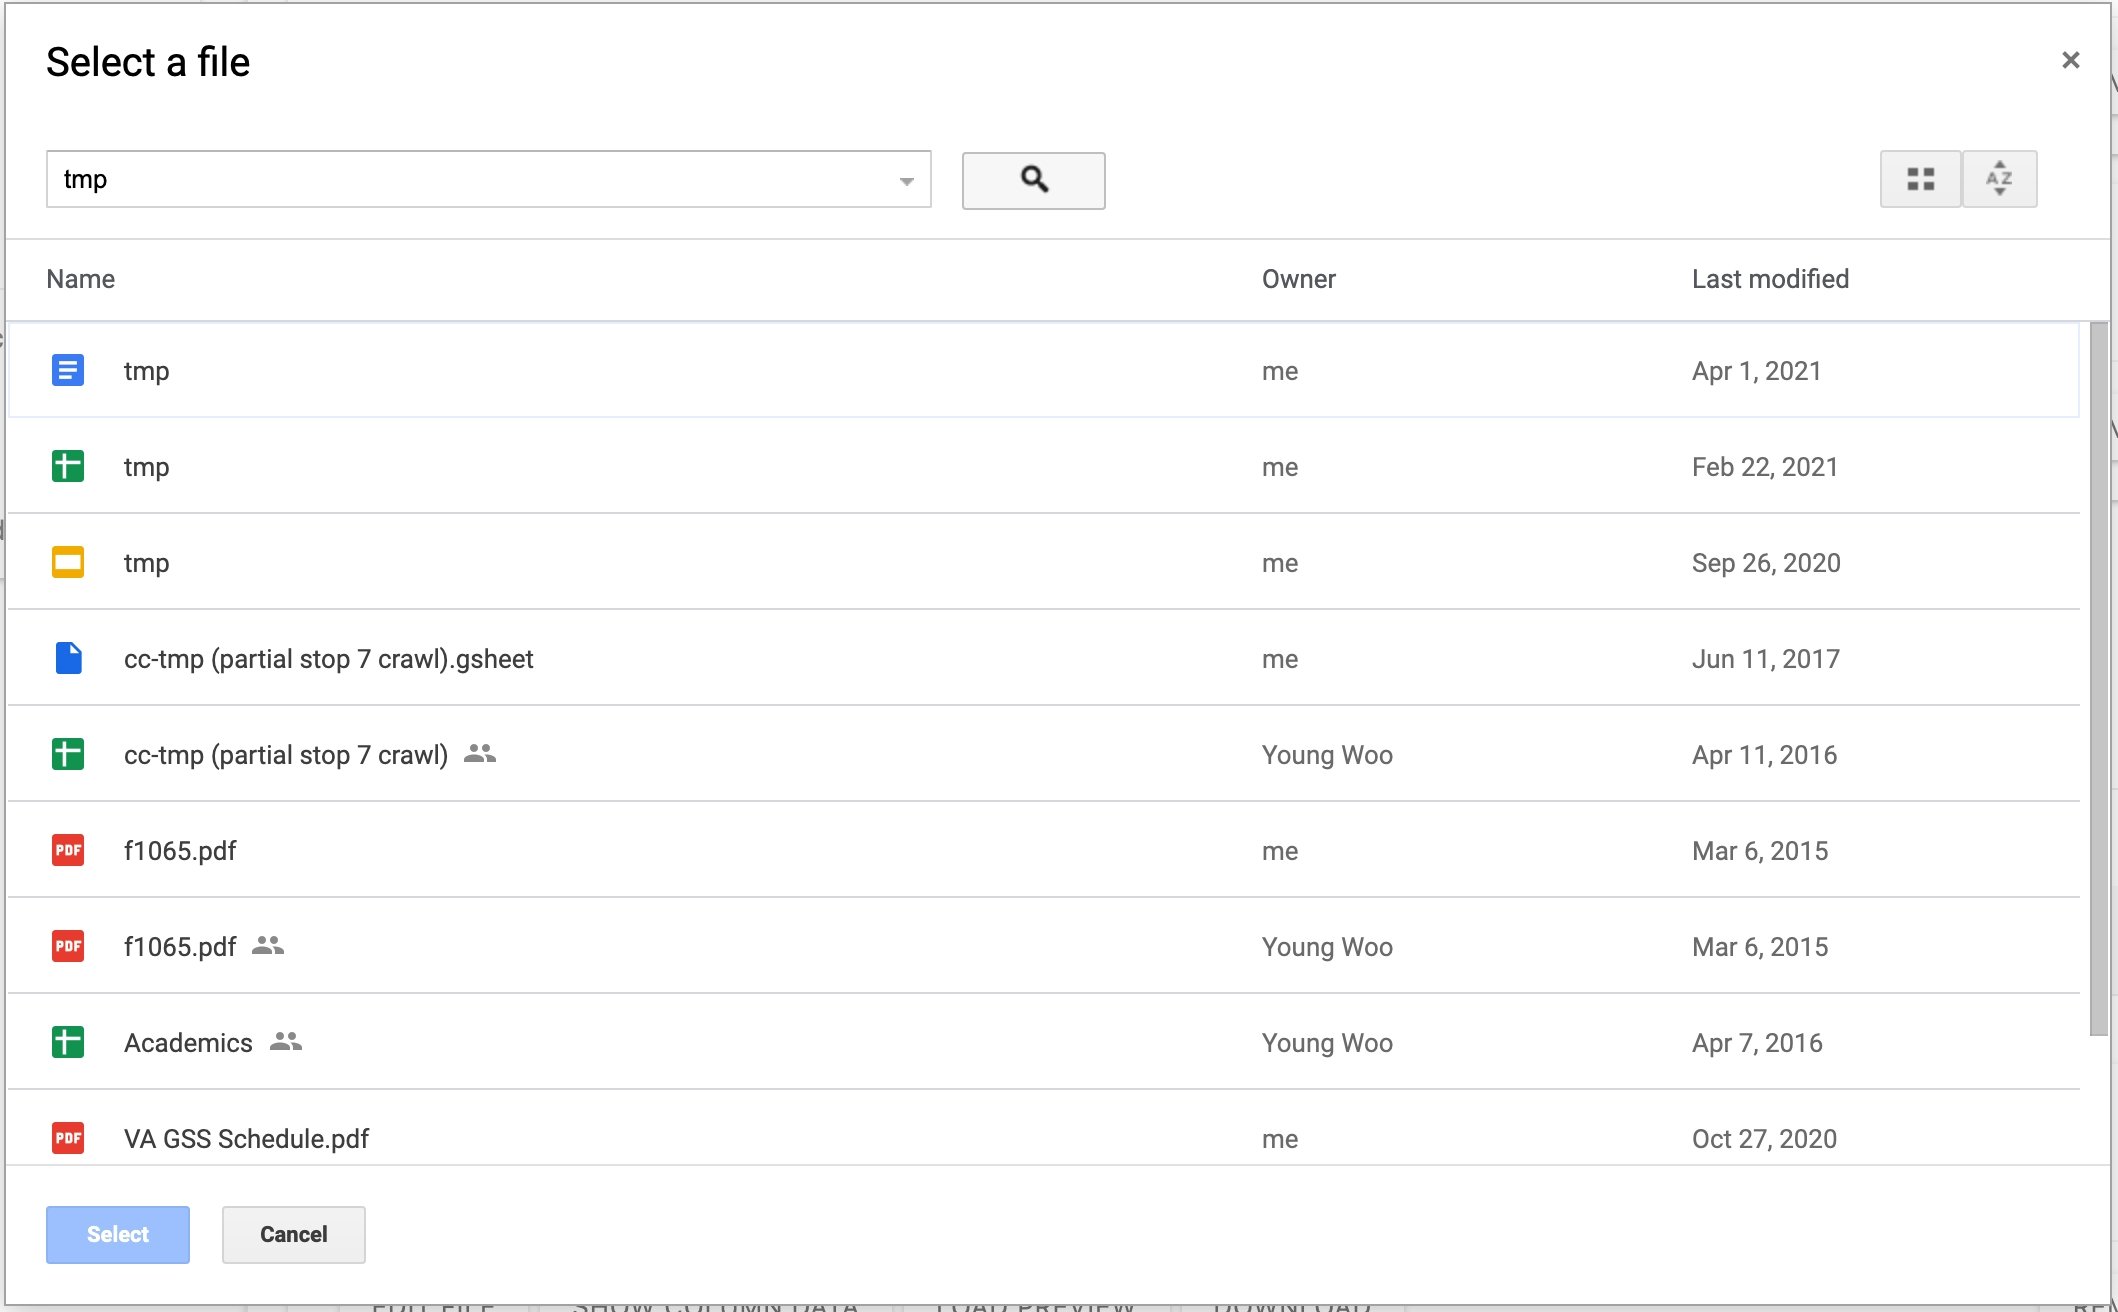This screenshot has height=1312, width=2118.
Task: Click the Sheets icon beside Academics
Action: (x=68, y=1043)
